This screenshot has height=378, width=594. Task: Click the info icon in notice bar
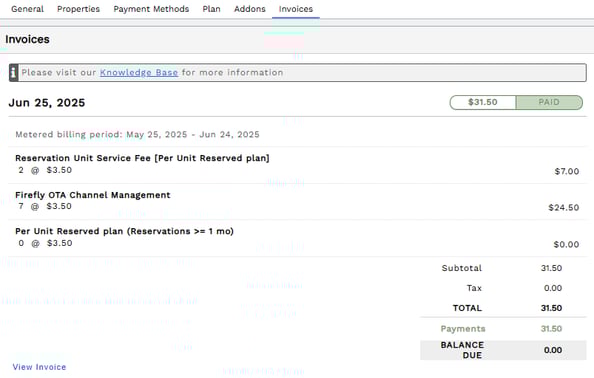coord(14,72)
